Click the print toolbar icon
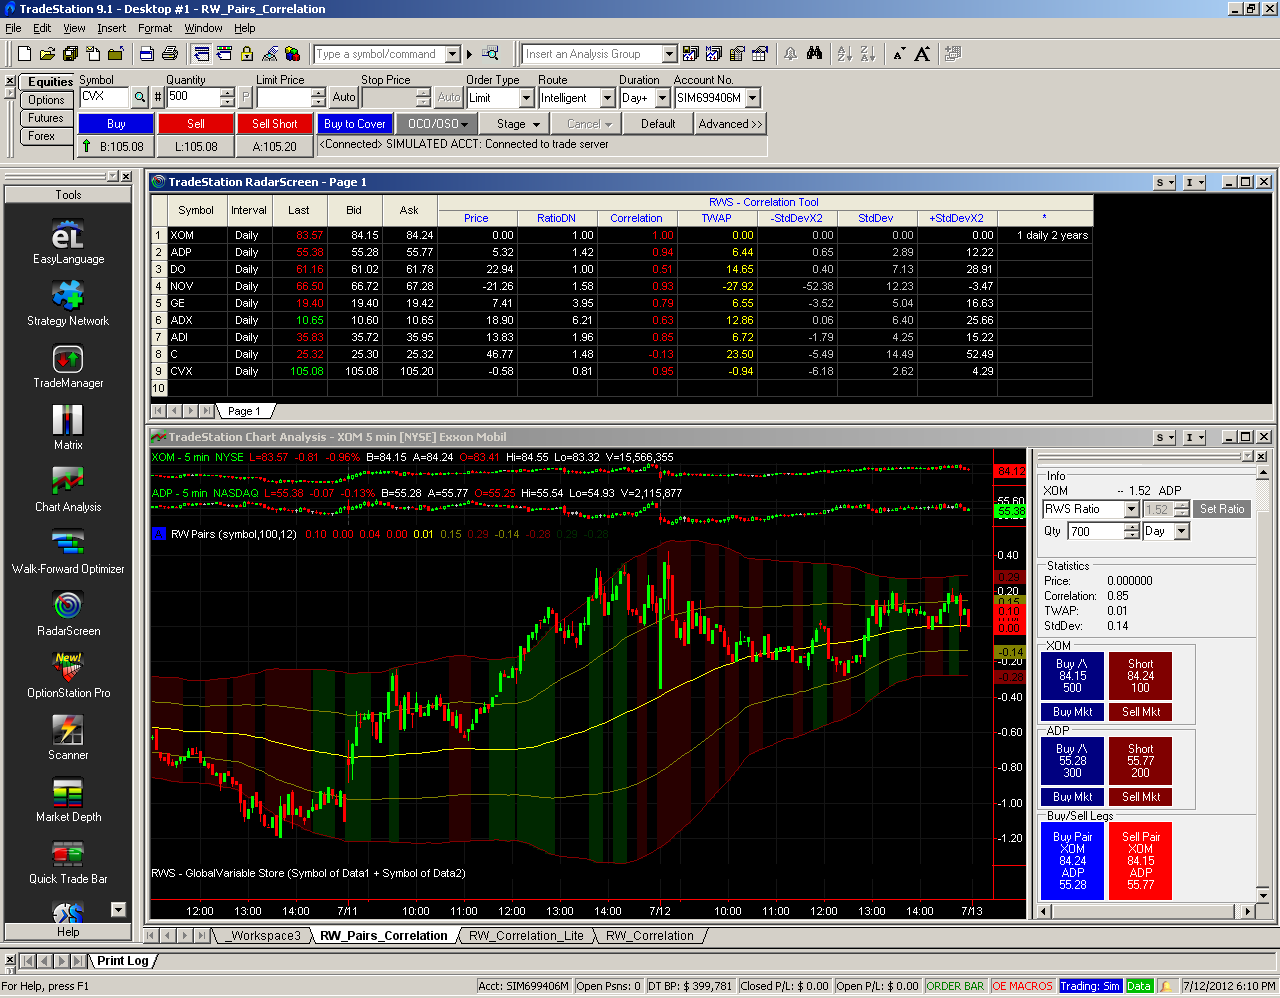 tap(169, 54)
